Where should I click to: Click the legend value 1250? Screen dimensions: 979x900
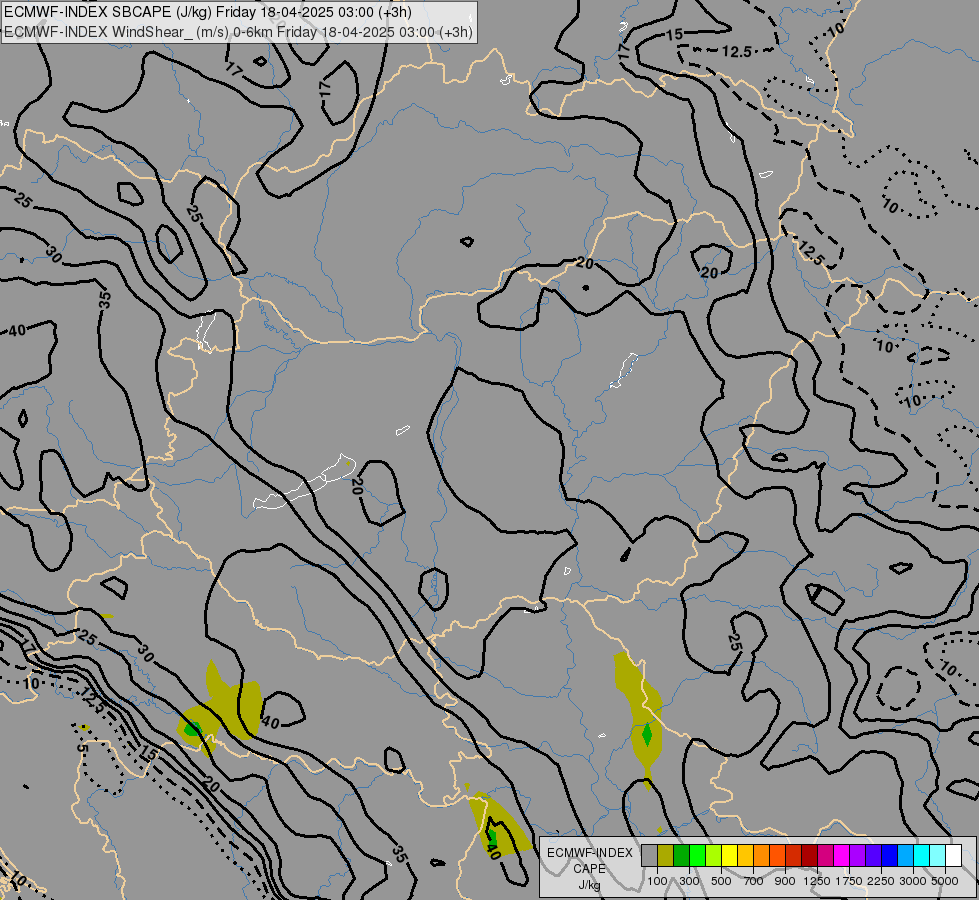click(817, 881)
